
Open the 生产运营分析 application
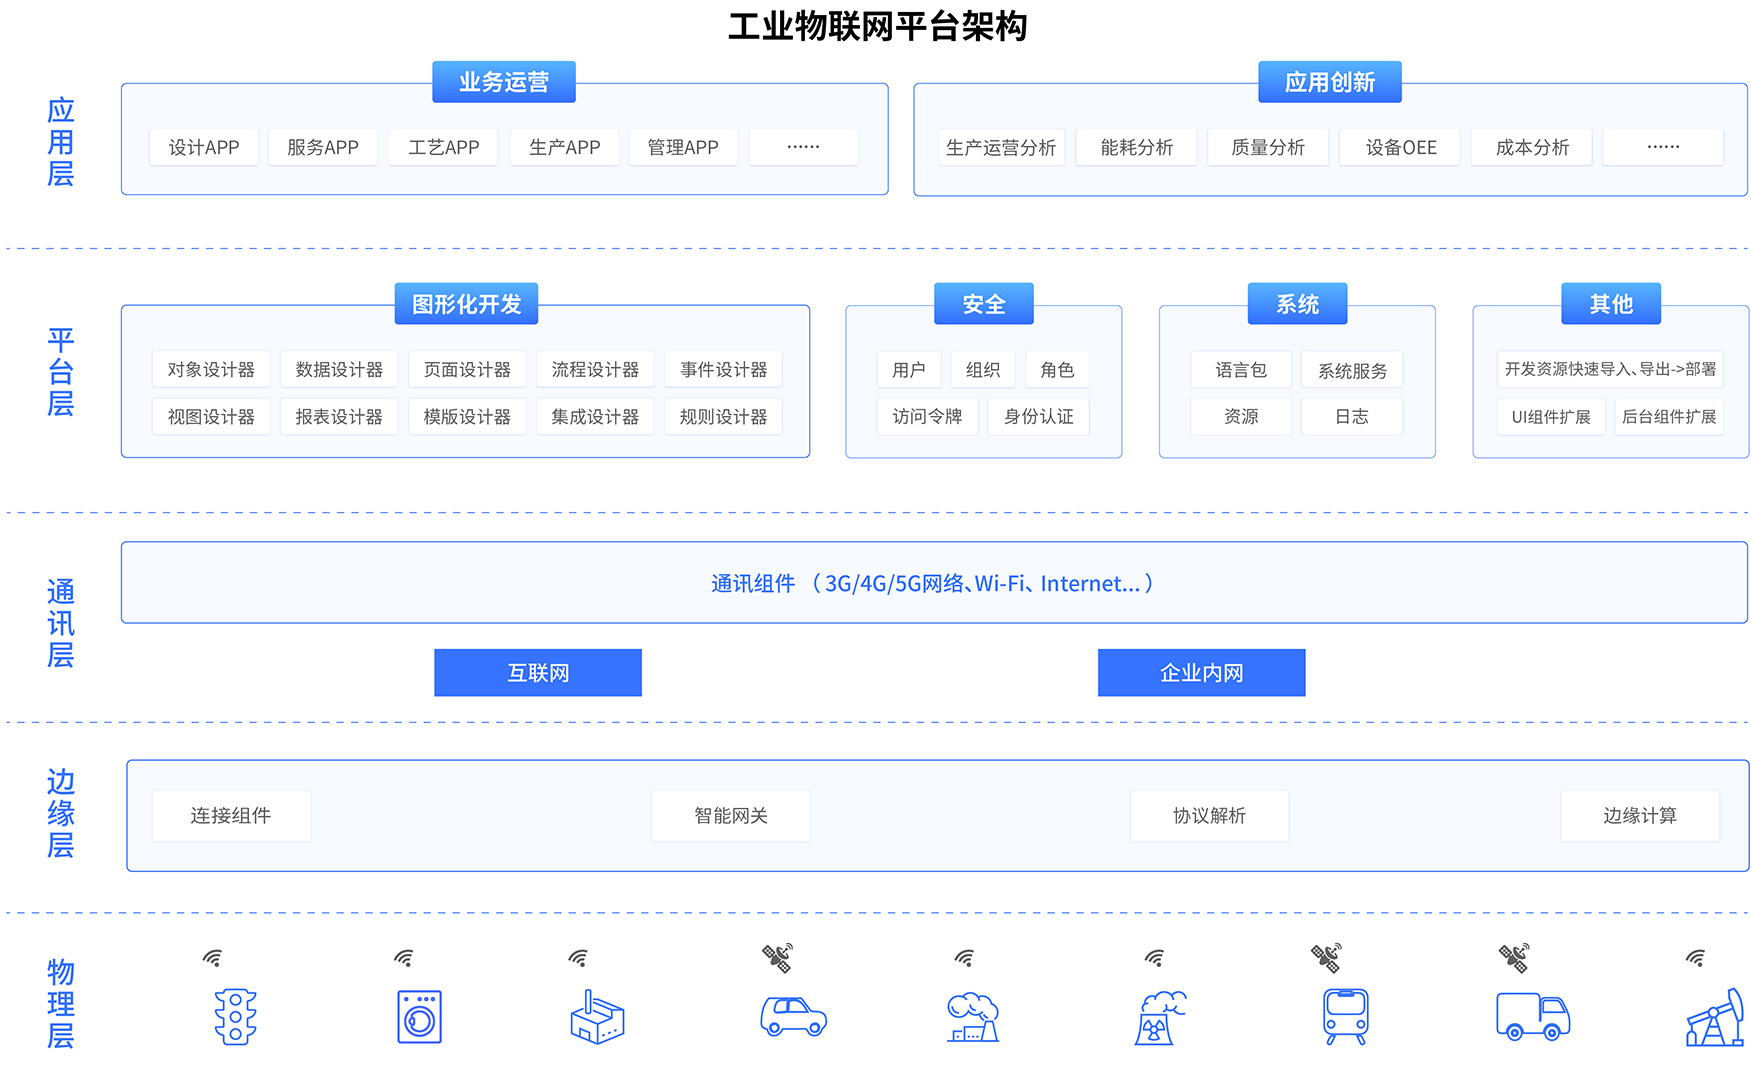(1001, 146)
